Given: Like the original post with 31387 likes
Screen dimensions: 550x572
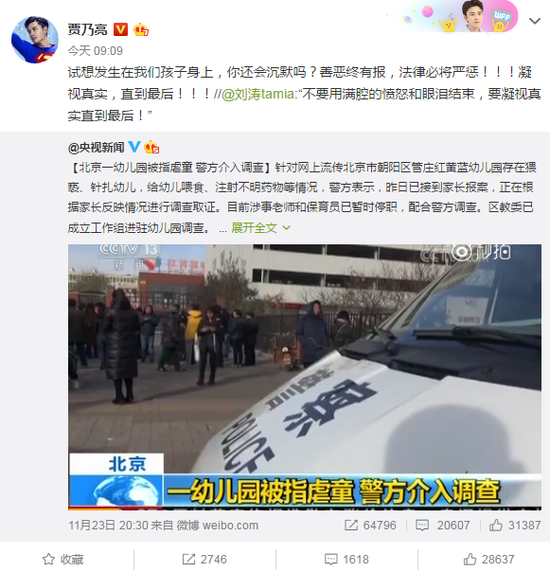Looking at the screenshot, I should (x=515, y=525).
